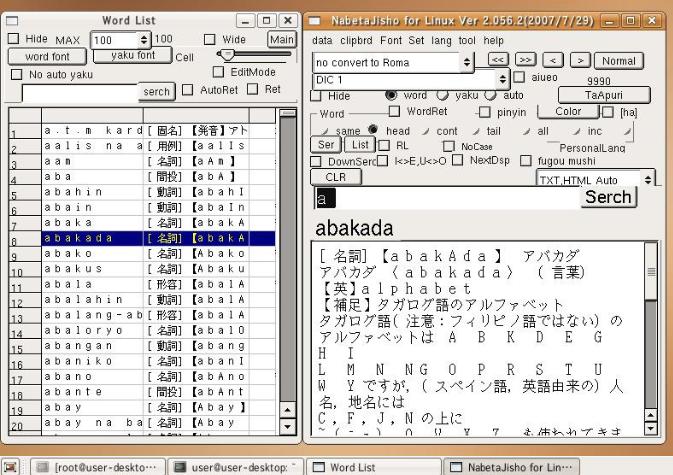The width and height of the screenshot is (673, 475).
Task: Choose the cont match option
Action: 425,131
